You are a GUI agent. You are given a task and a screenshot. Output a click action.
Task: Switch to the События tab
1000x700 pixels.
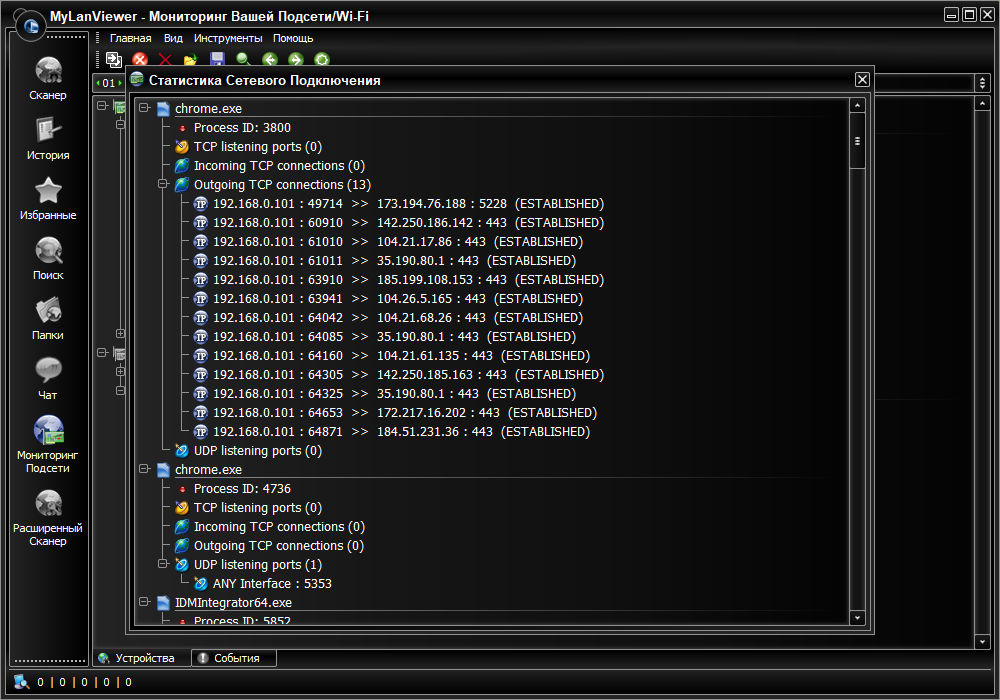[235, 658]
